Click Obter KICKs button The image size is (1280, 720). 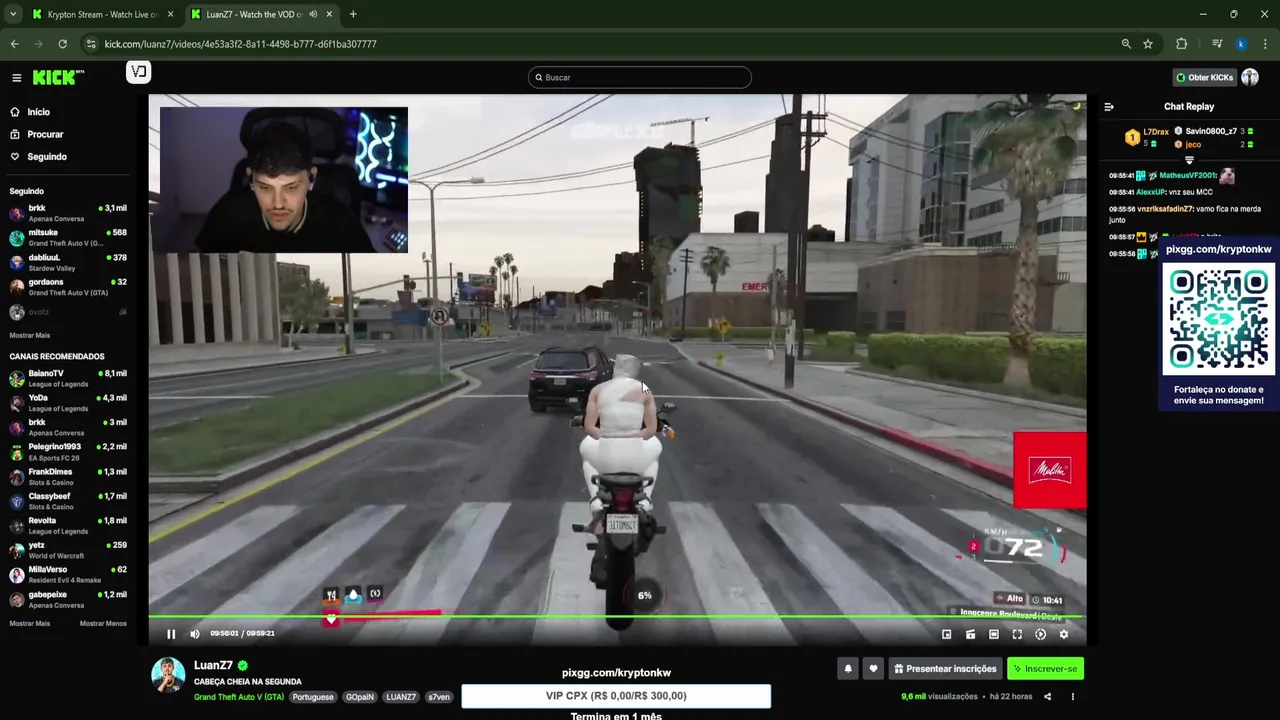[x=1204, y=77]
